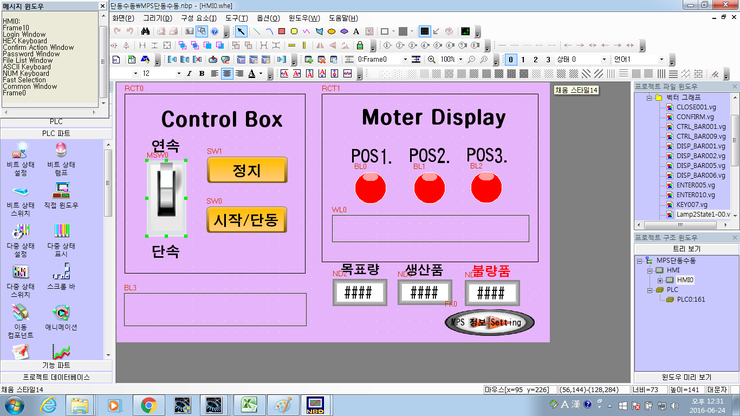Viewport: 740px width, 416px height.
Task: Select the toggle switch component MSW0
Action: [x=166, y=198]
